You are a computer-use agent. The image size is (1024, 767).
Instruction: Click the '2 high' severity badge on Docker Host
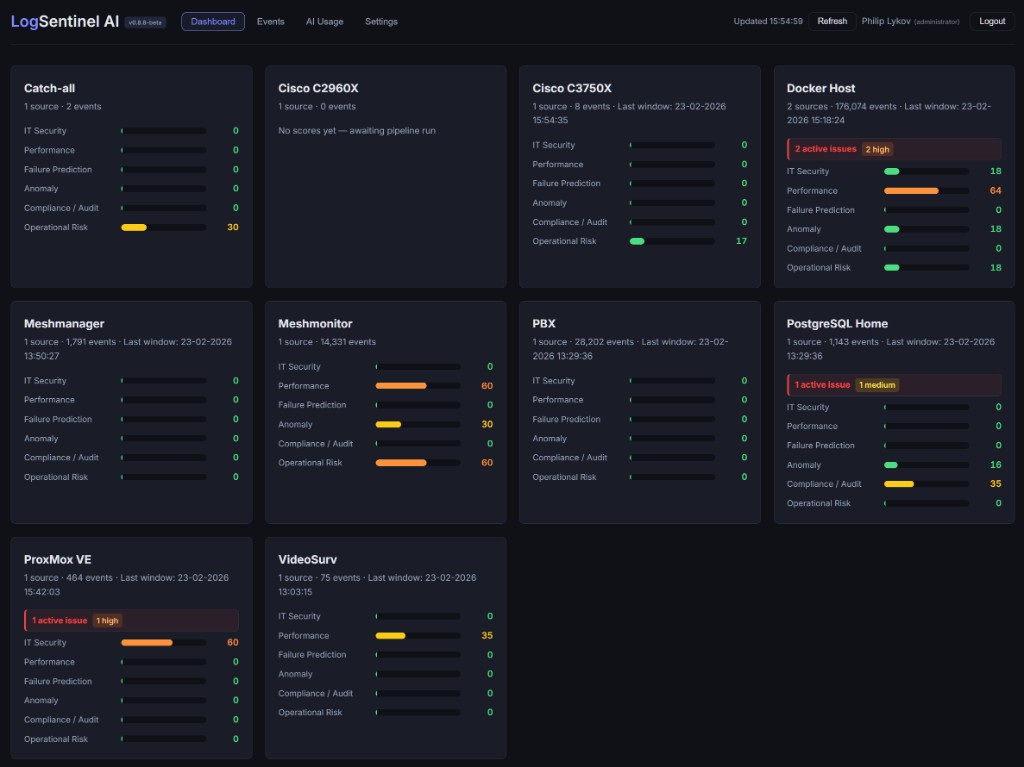coord(877,149)
